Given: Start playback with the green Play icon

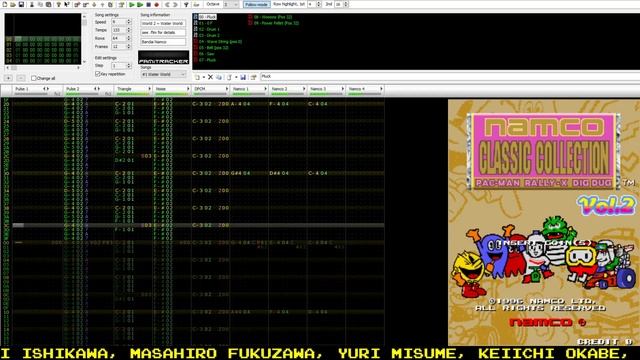Looking at the screenshot, I should point(131,4).
